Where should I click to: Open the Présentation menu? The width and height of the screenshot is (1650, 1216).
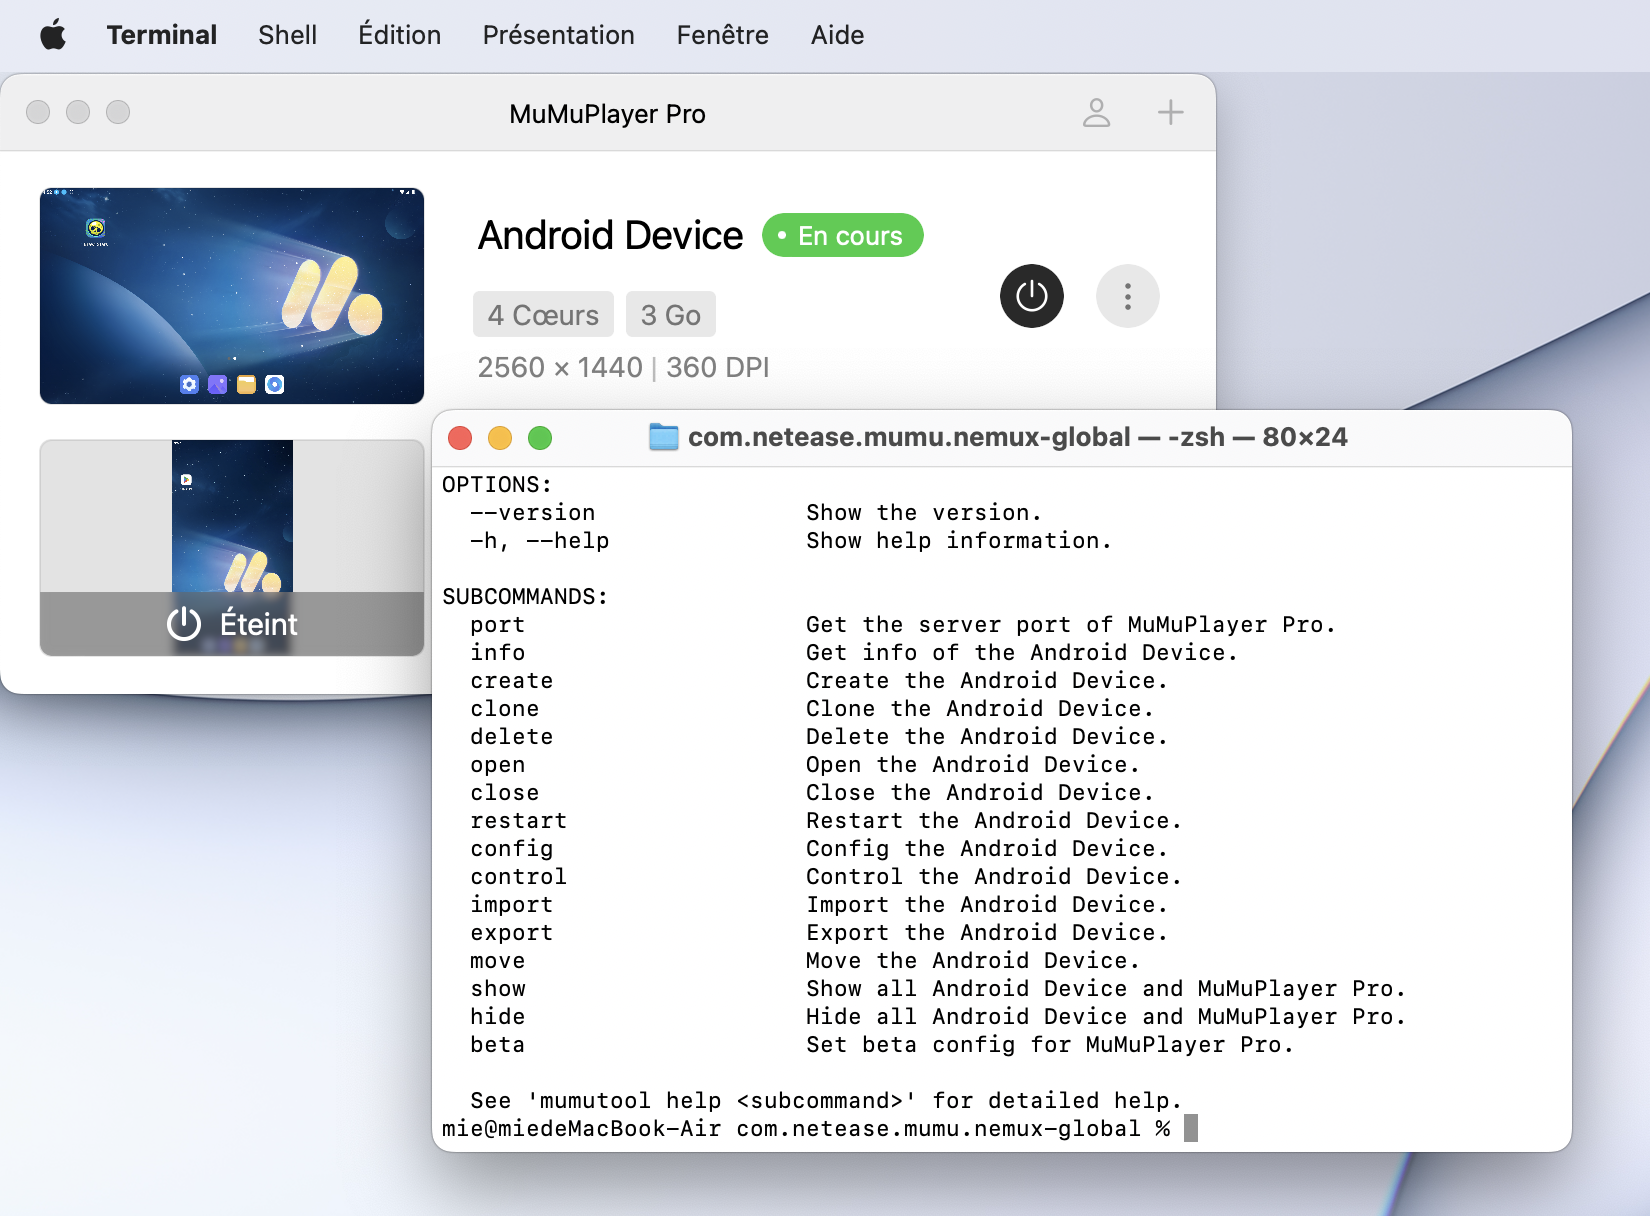pos(558,35)
